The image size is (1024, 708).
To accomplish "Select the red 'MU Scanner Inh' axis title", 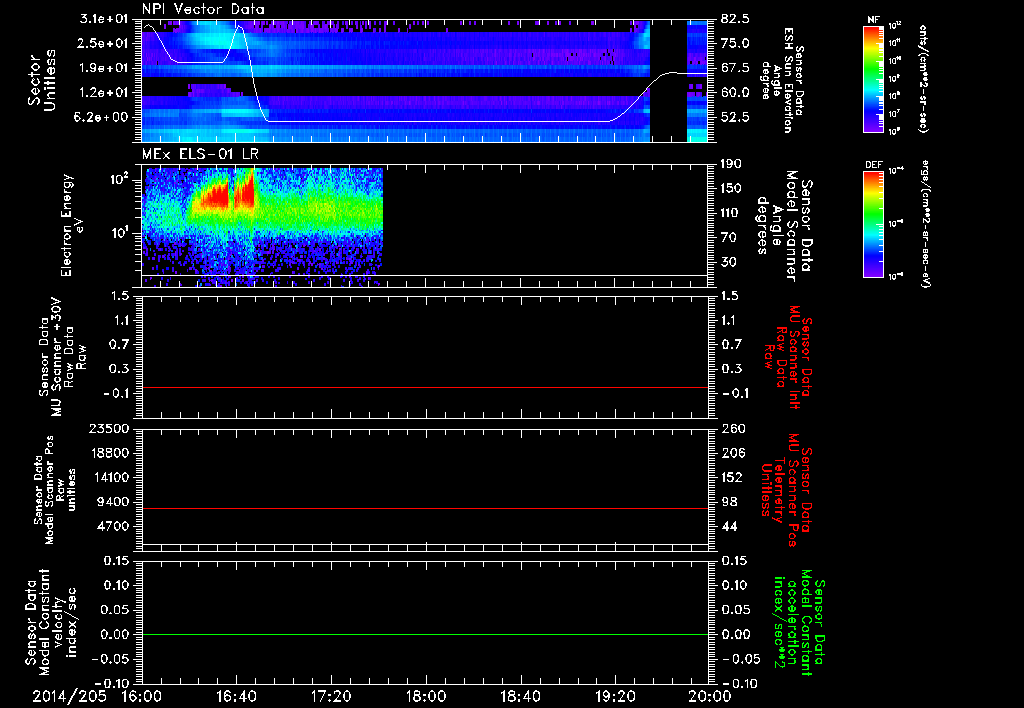I will (x=788, y=357).
